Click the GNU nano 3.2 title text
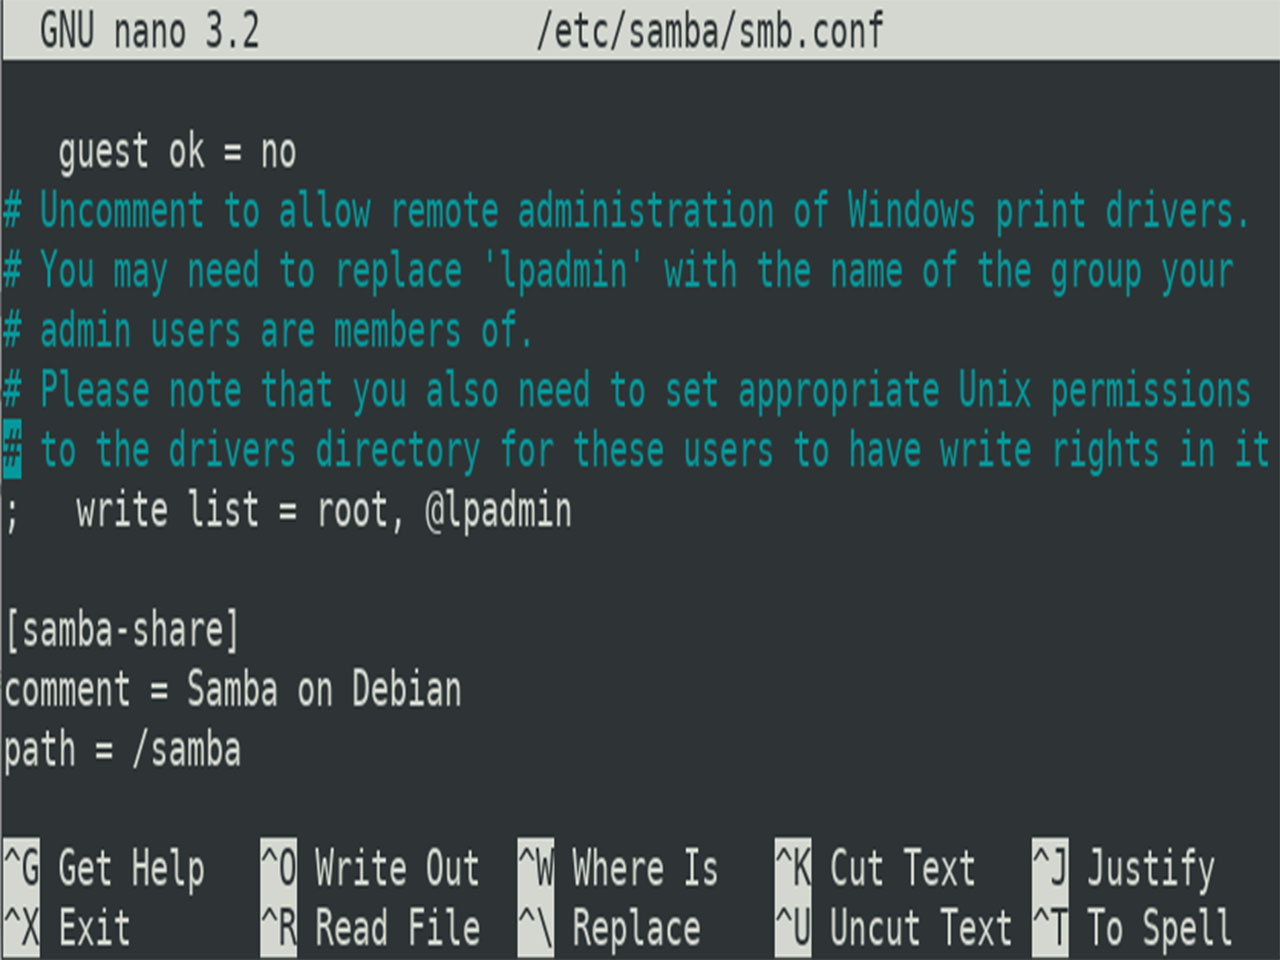1280x960 pixels. (x=149, y=31)
